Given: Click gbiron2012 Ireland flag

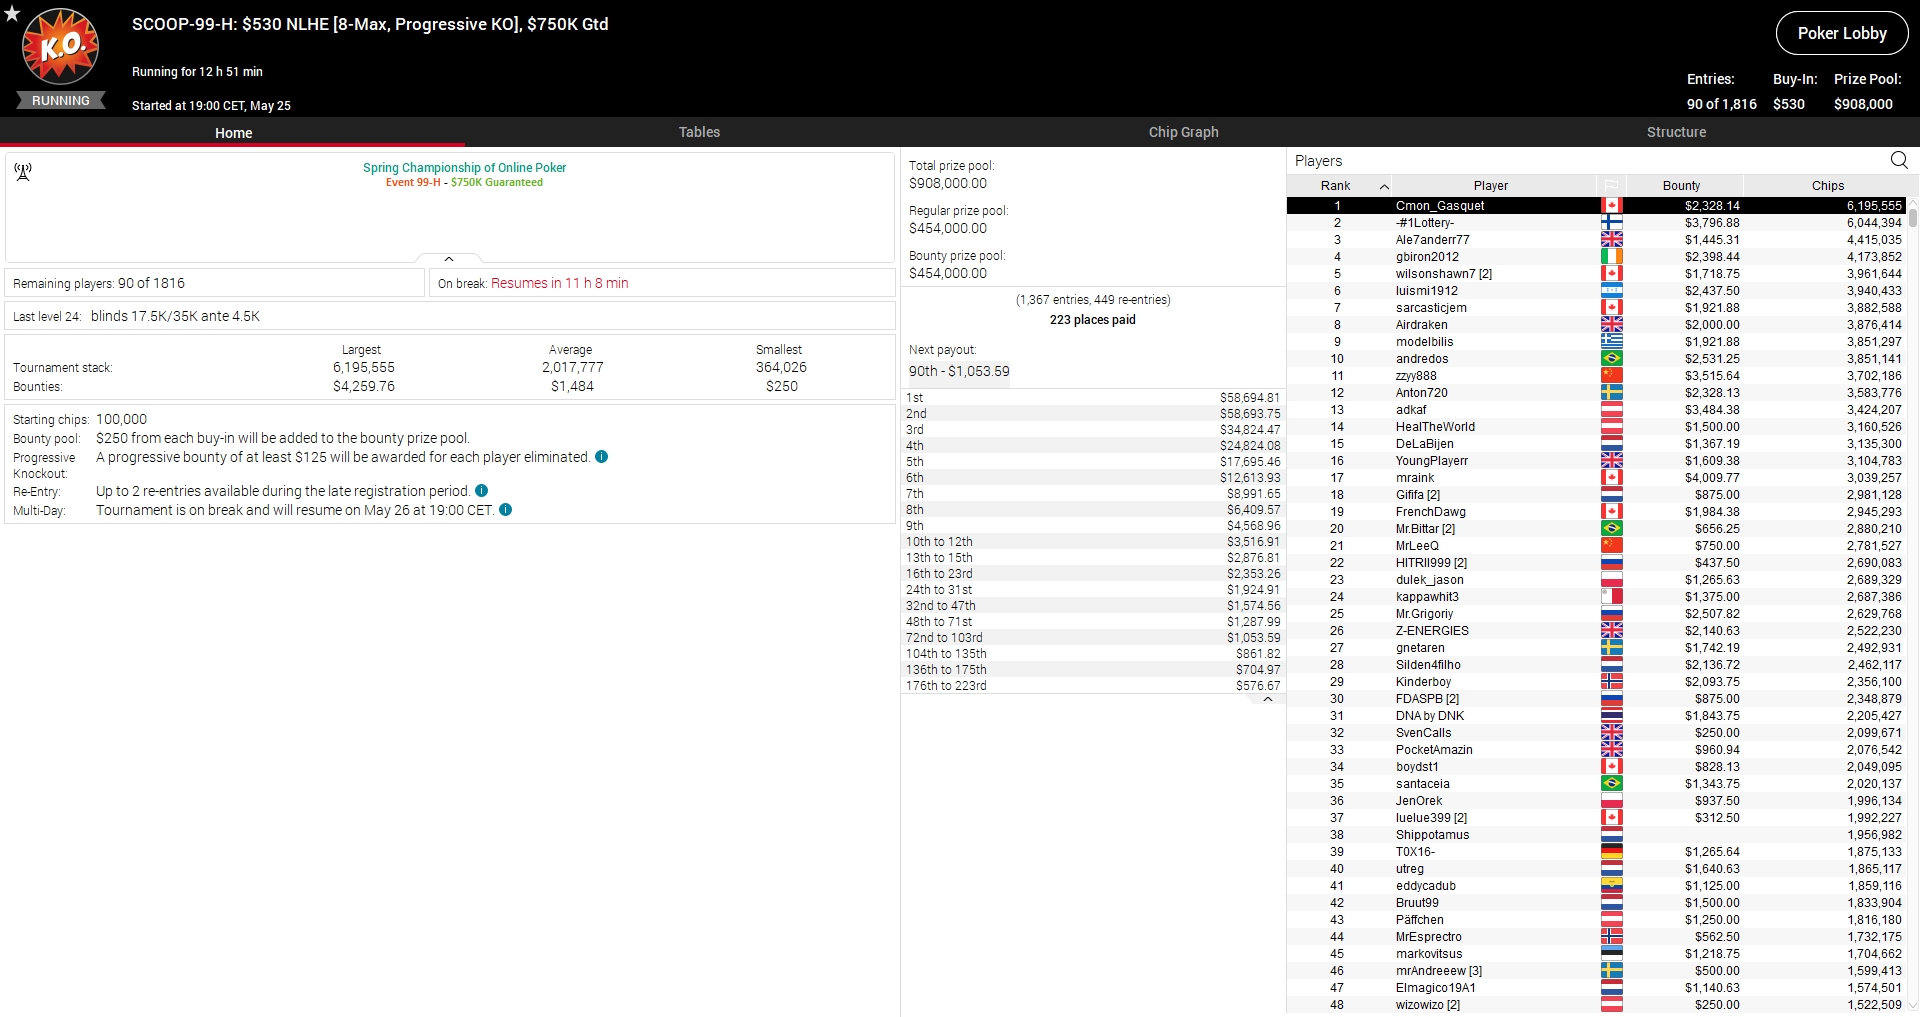Looking at the screenshot, I should pos(1611,257).
